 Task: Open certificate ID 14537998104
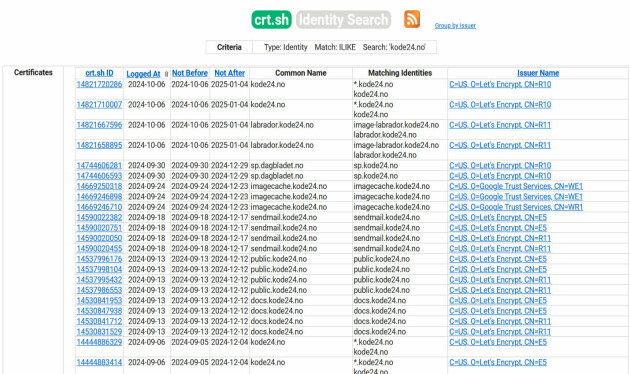coord(99,270)
